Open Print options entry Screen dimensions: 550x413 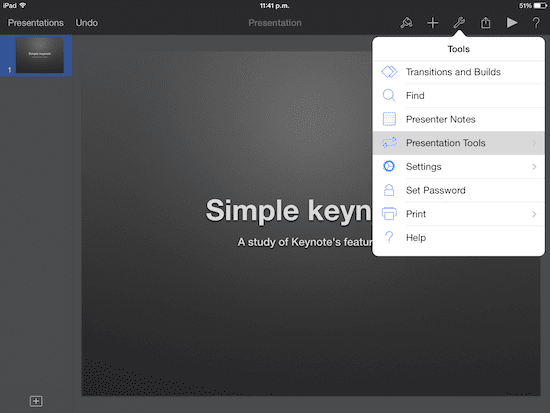458,214
